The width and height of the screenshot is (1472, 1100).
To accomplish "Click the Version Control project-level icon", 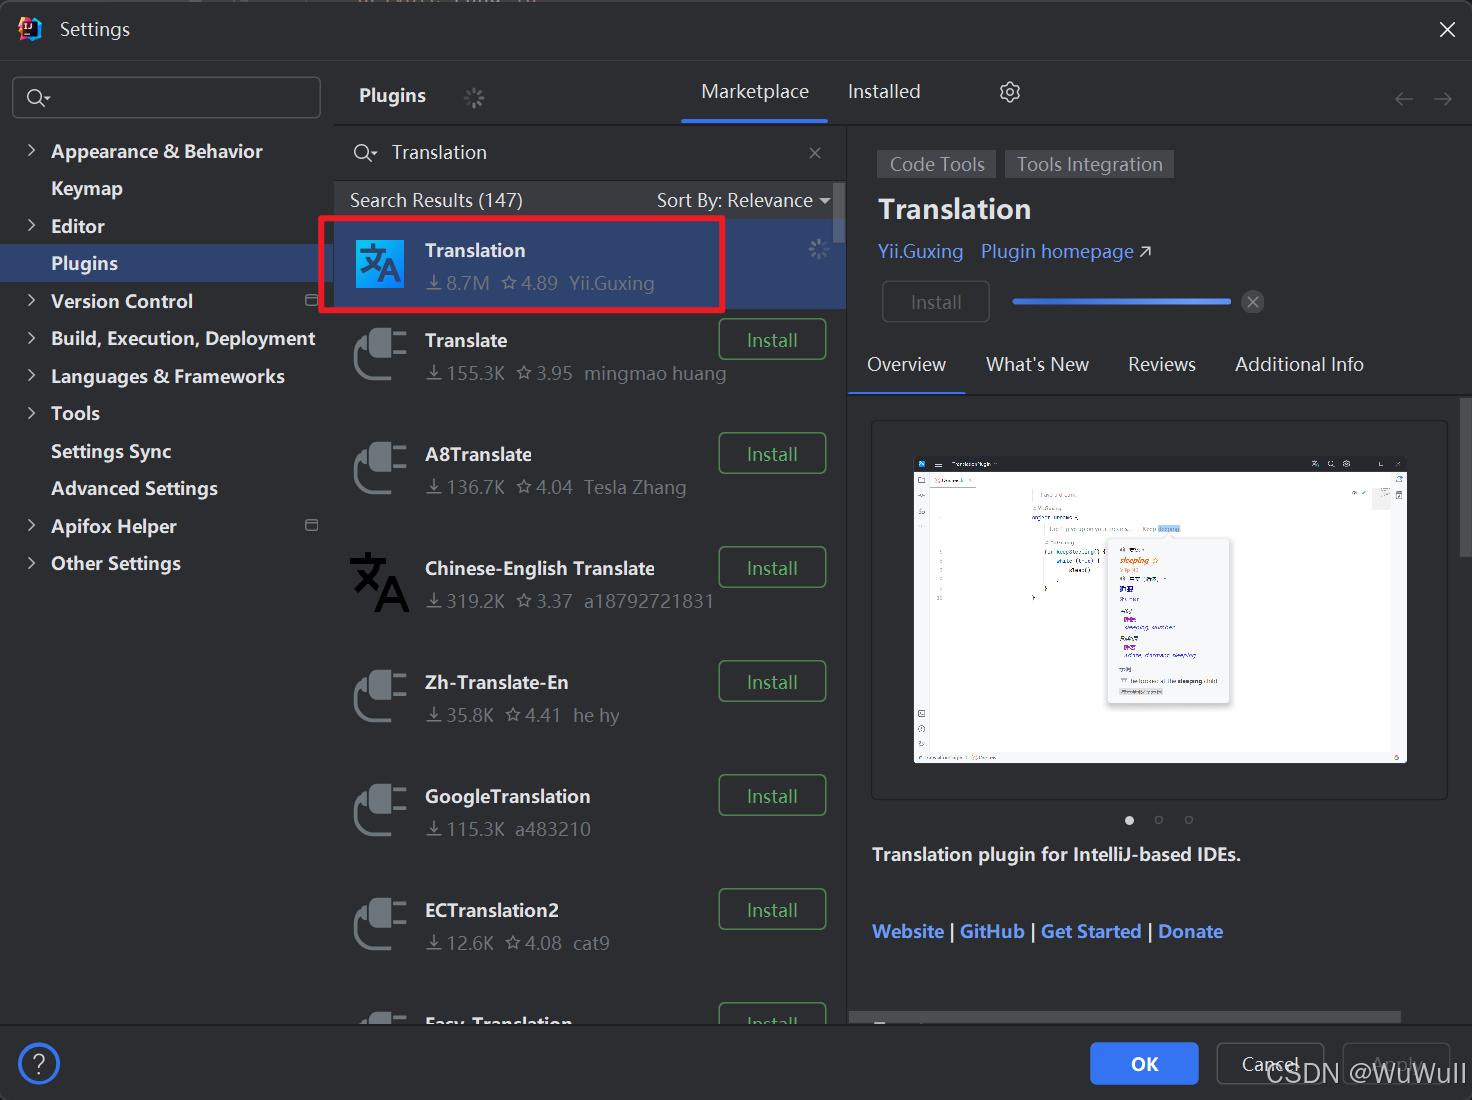I will click(x=311, y=300).
